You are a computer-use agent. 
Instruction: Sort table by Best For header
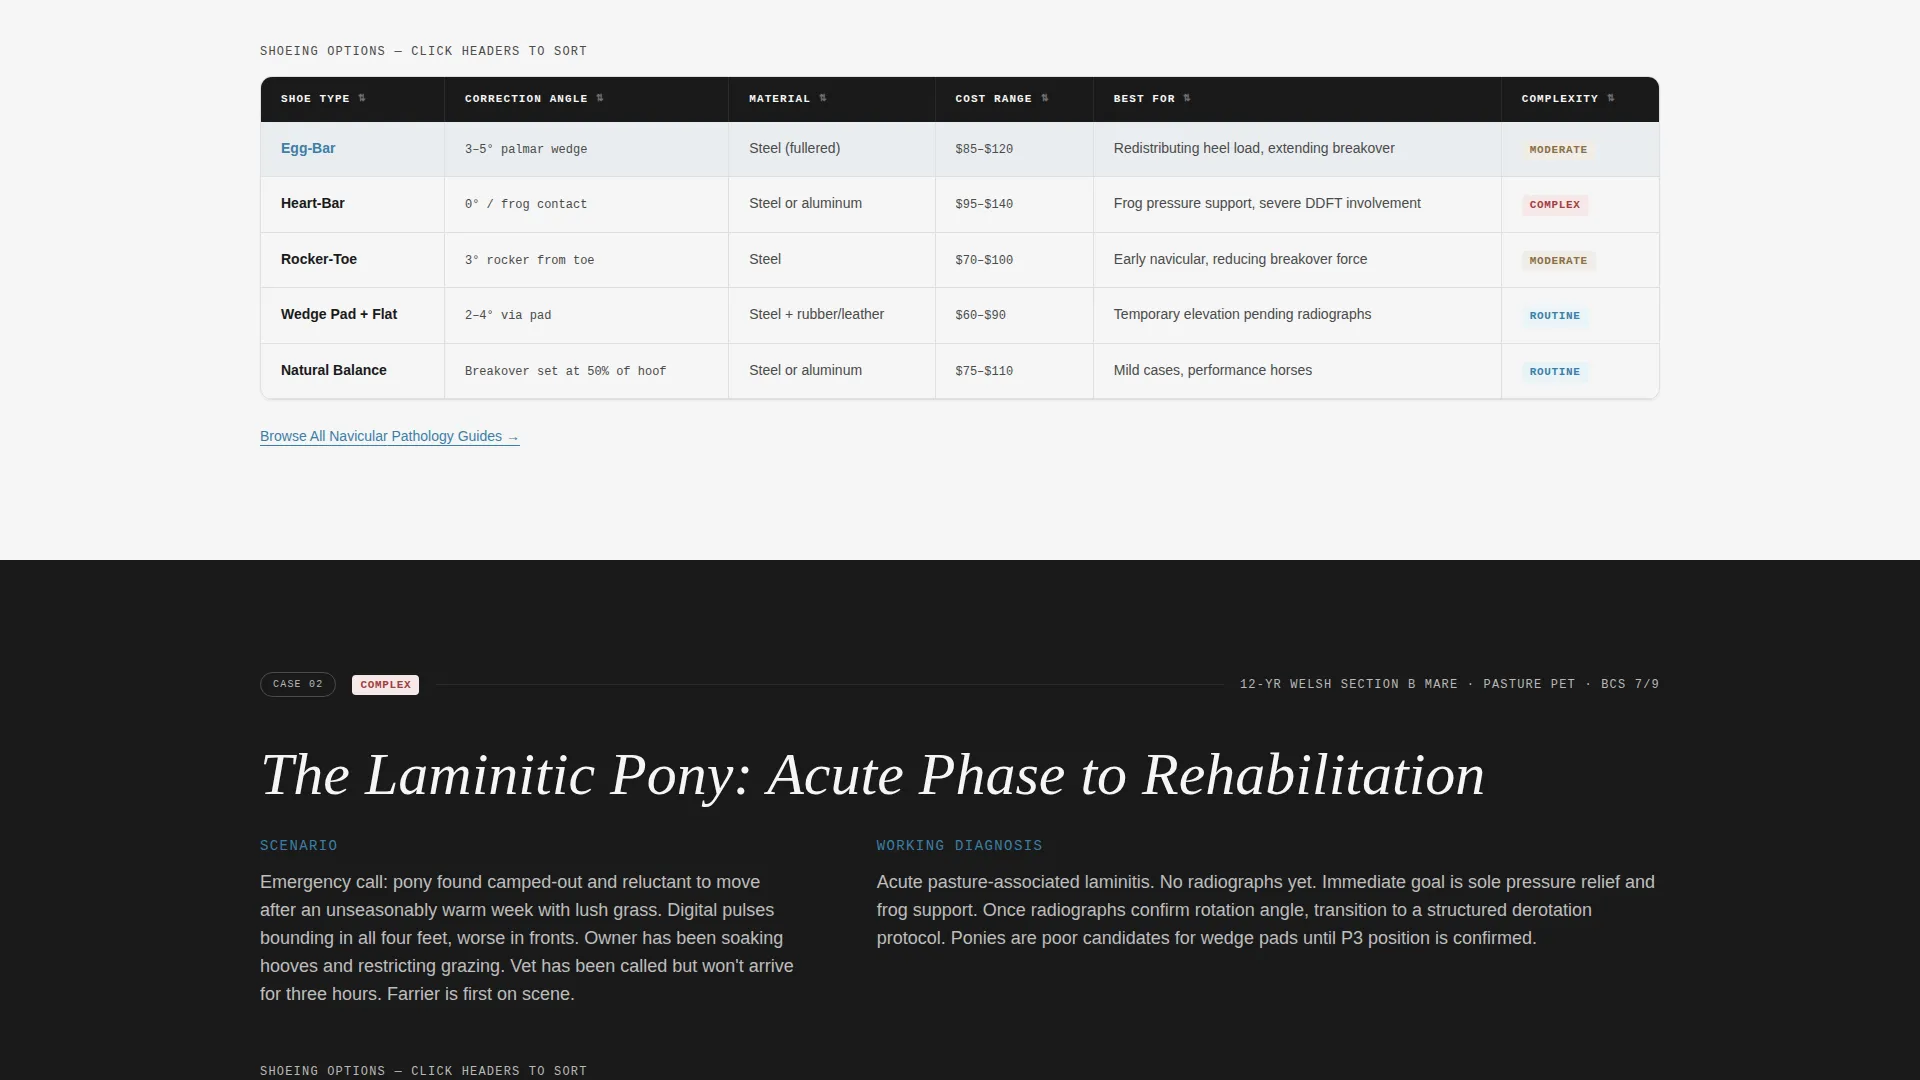(1297, 99)
